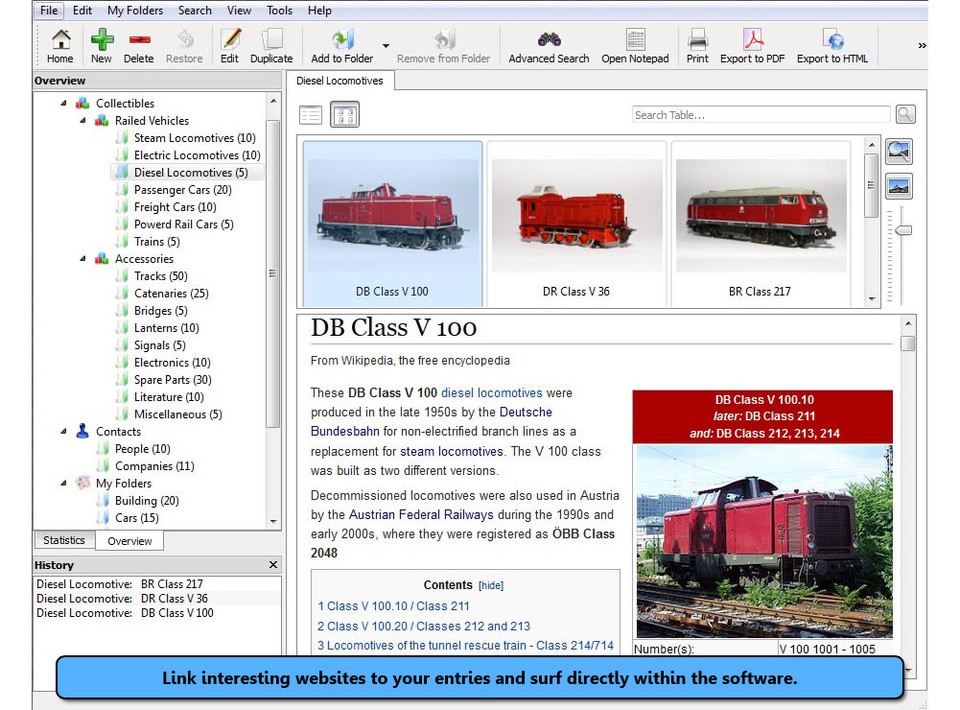Viewport: 960px width, 710px height.
Task: Switch to the Statistics tab
Action: pos(64,540)
